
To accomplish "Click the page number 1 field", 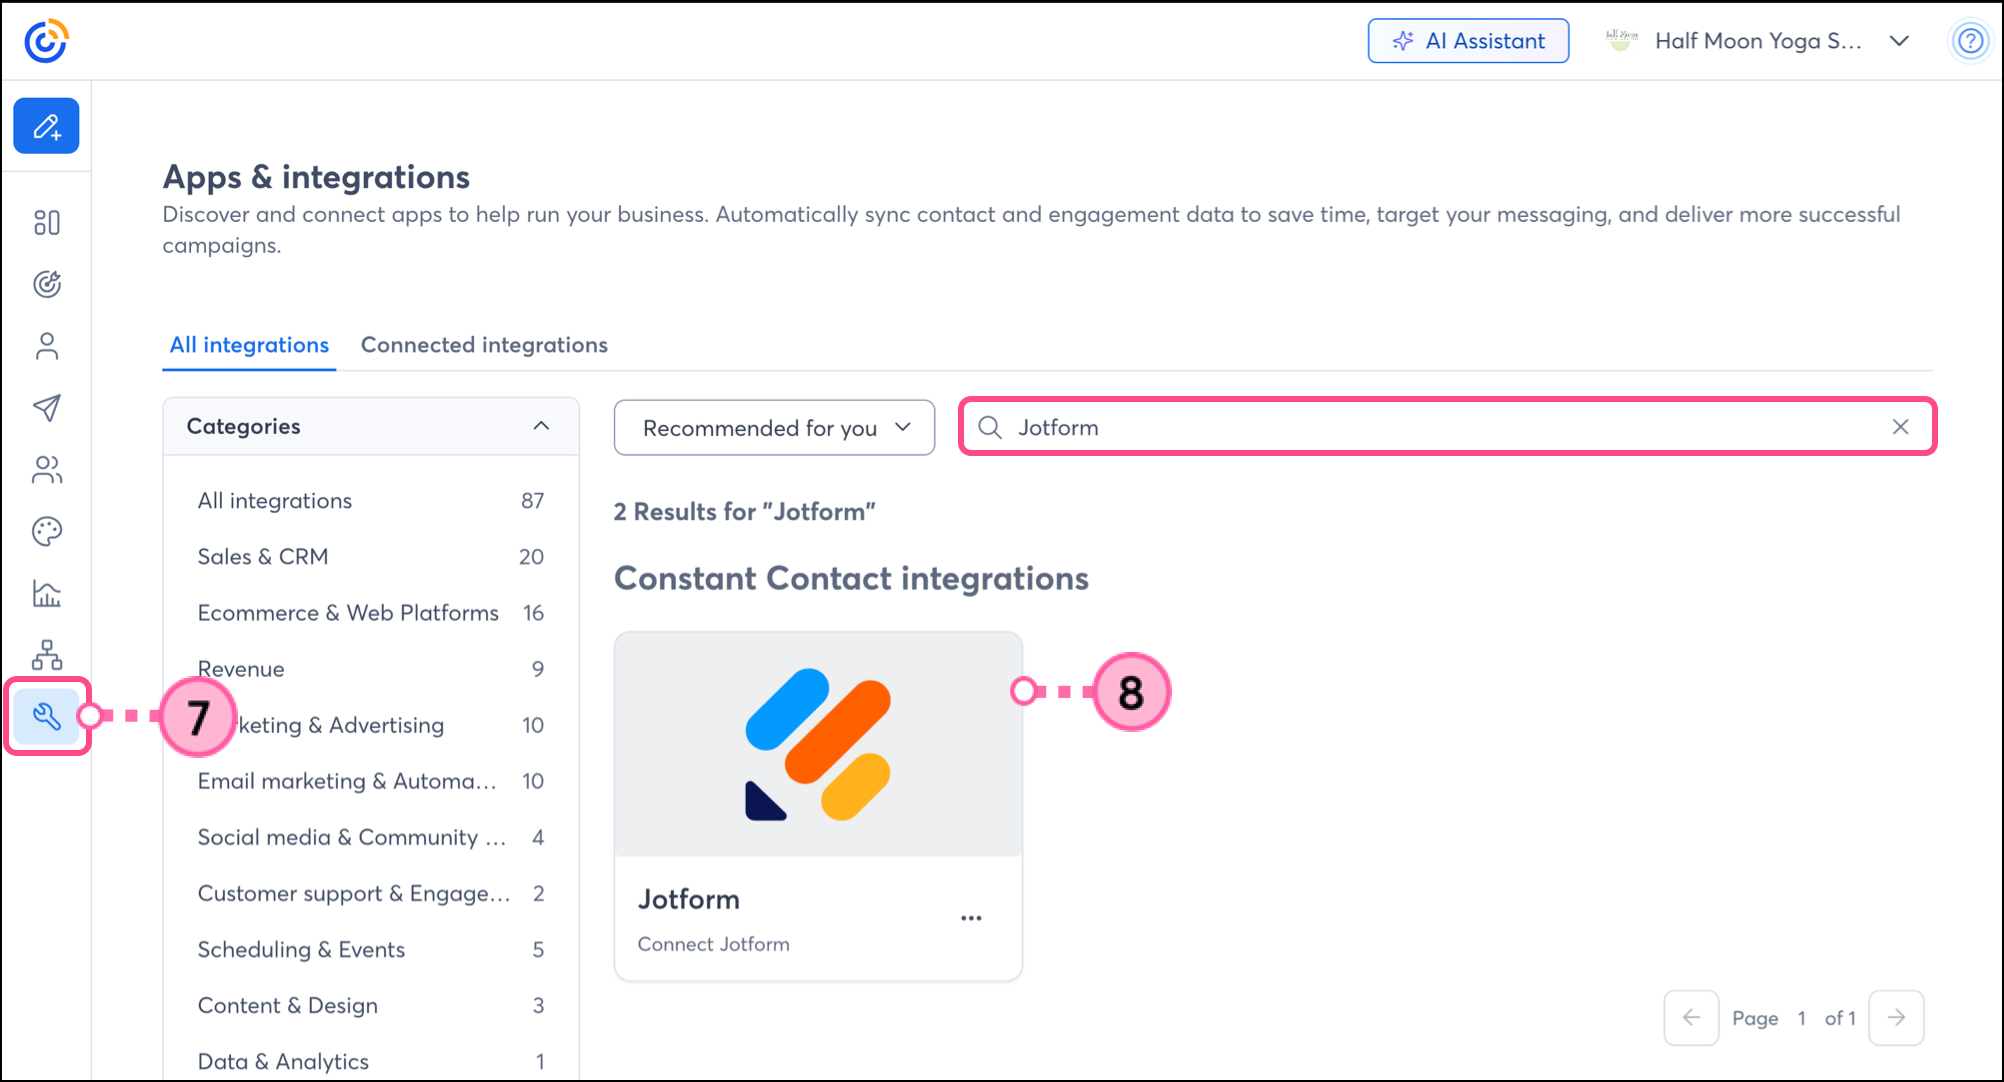I will coord(1801,1018).
